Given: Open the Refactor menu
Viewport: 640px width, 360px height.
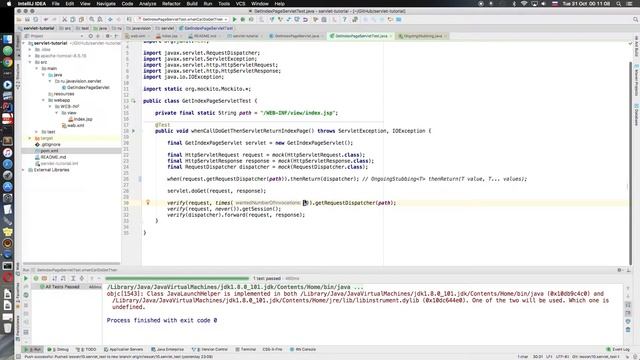Looking at the screenshot, I should pyautogui.click(x=171, y=4).
